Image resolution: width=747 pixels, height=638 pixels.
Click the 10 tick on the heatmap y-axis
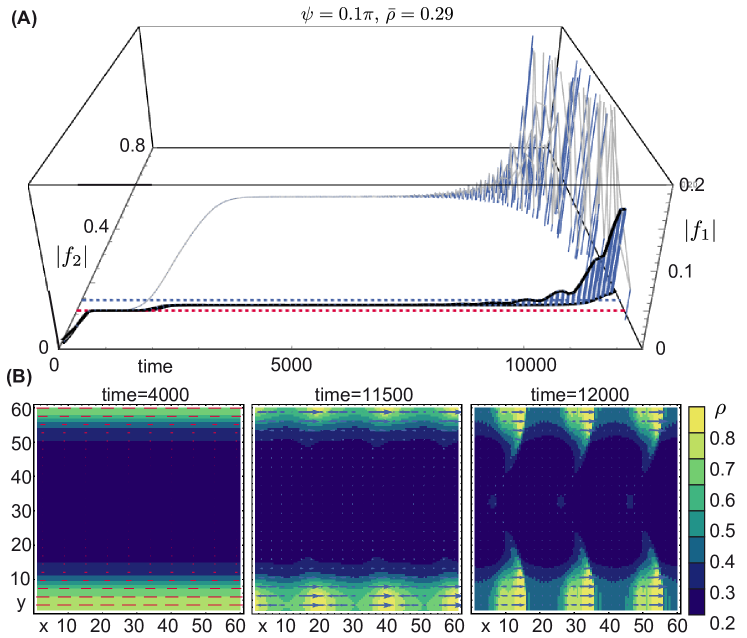(20, 580)
